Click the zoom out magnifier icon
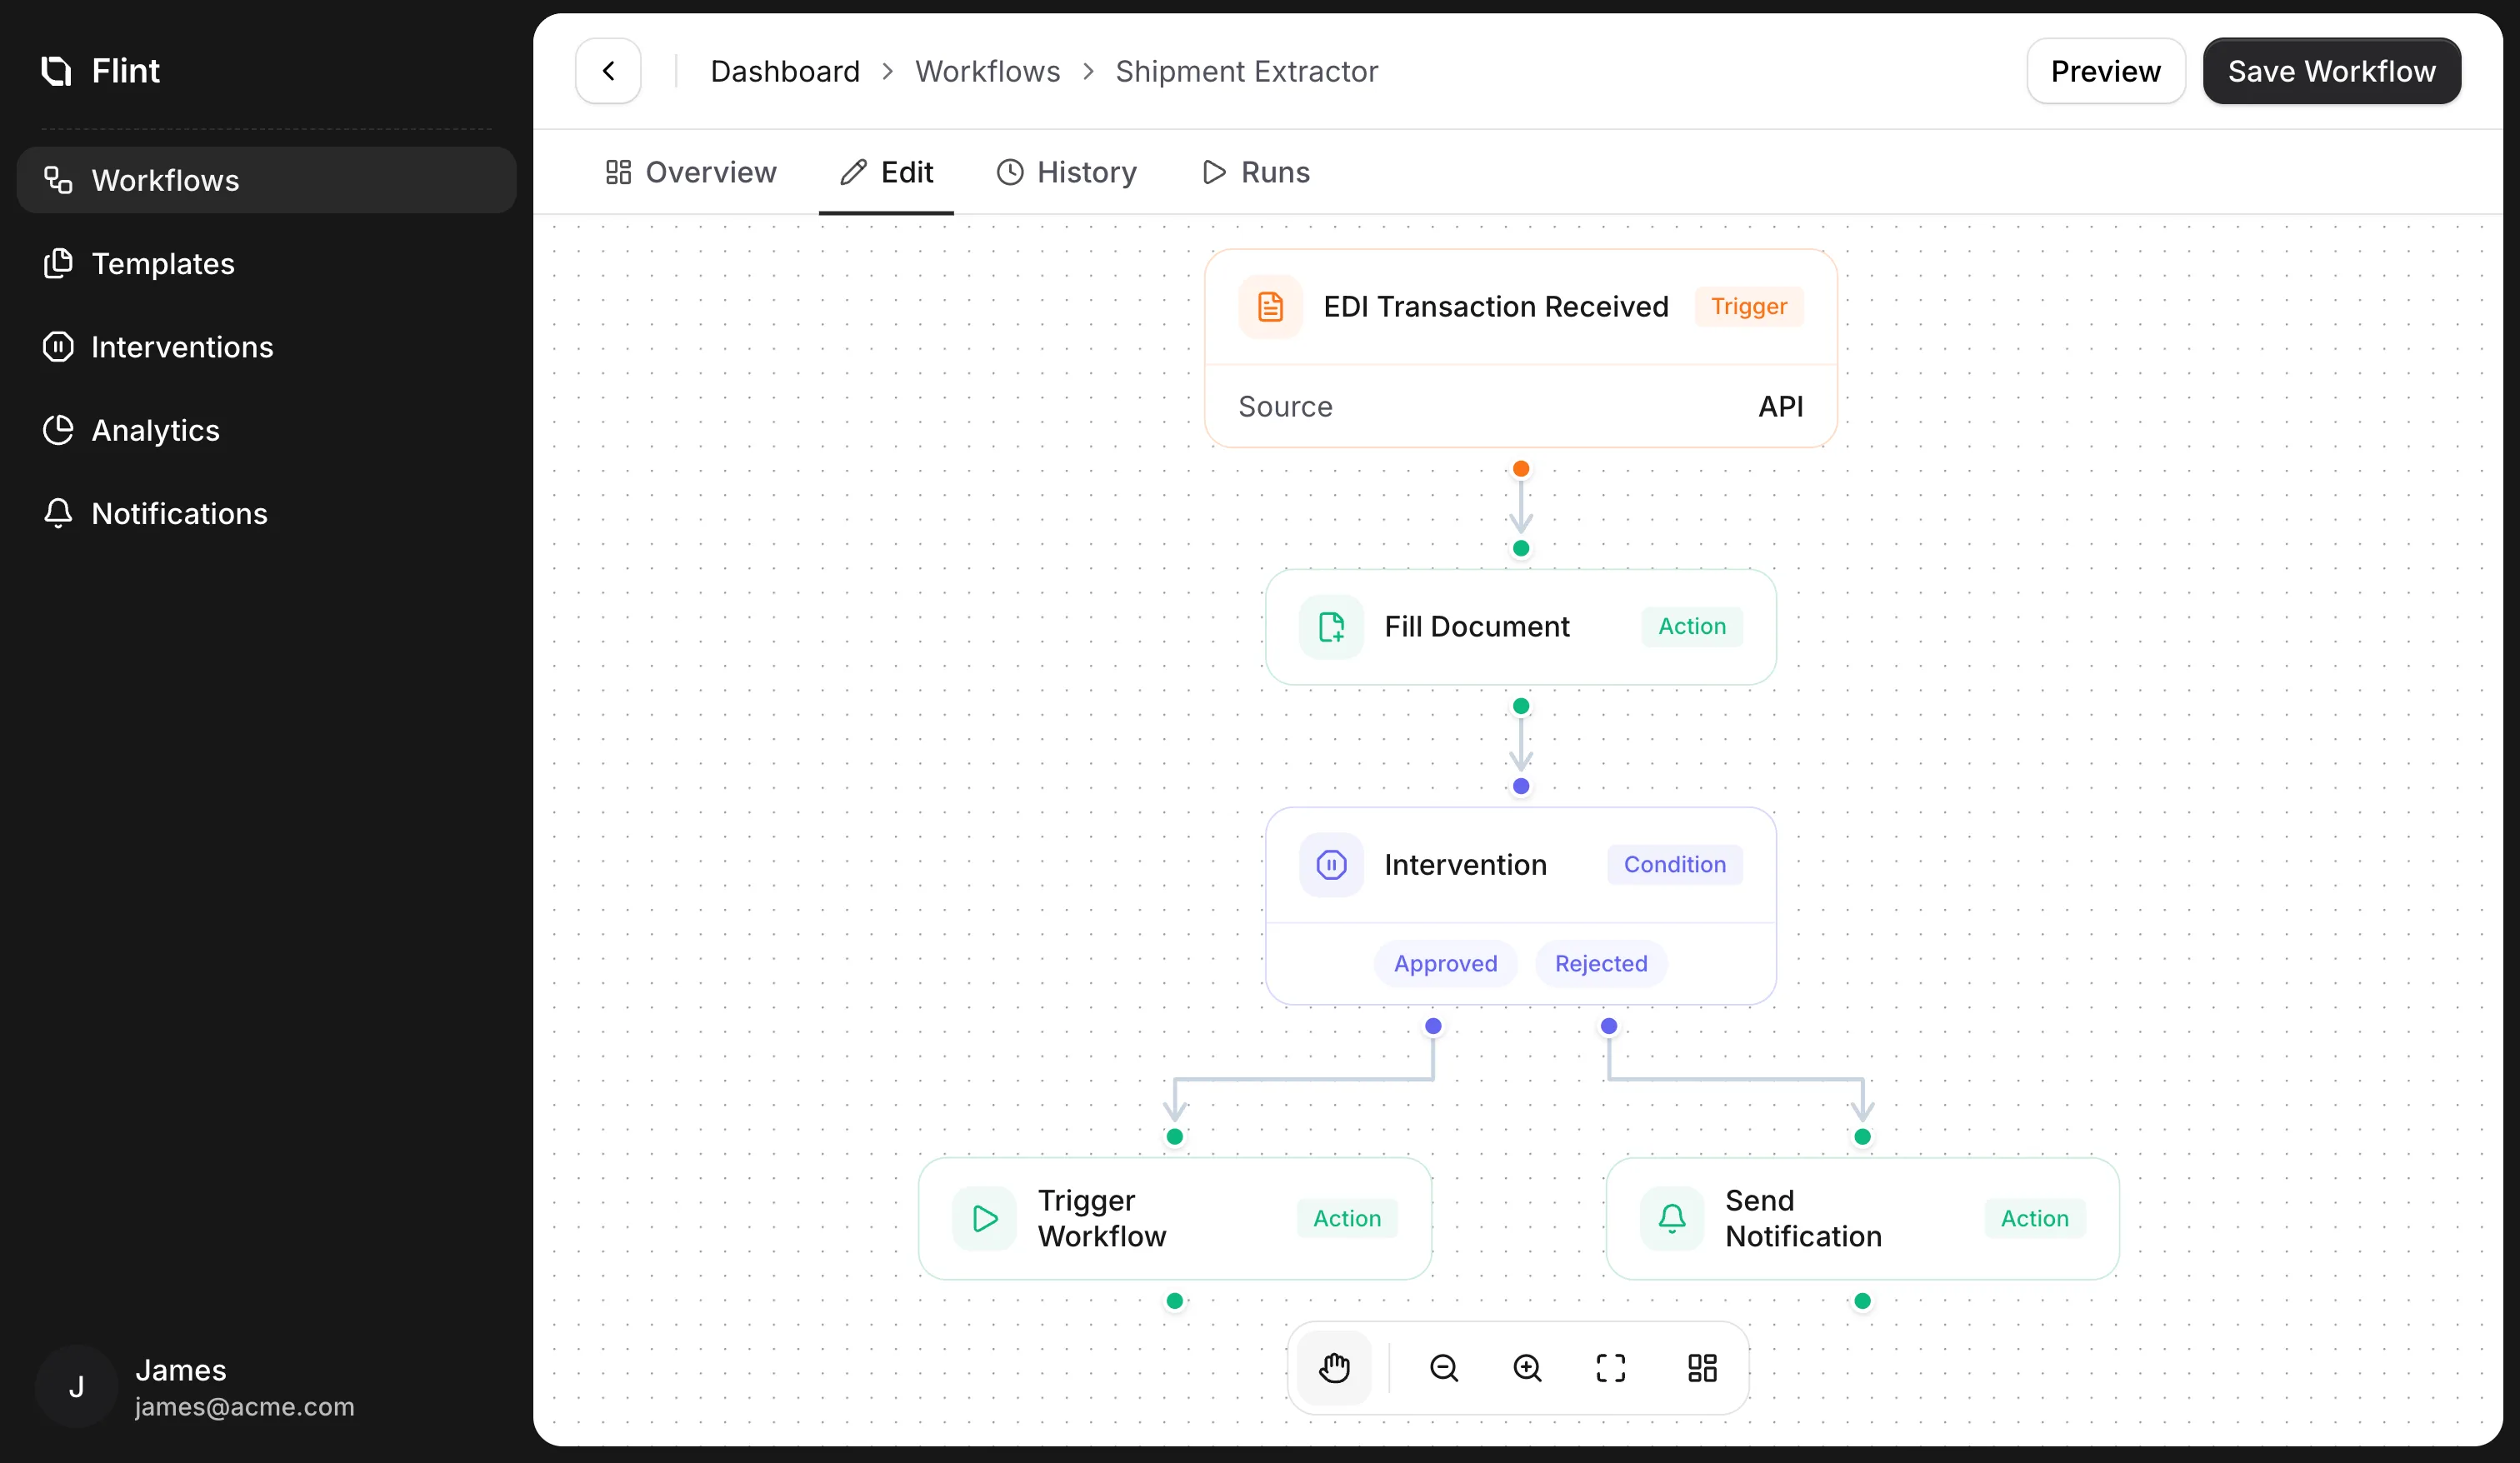The image size is (2520, 1463). (1444, 1367)
